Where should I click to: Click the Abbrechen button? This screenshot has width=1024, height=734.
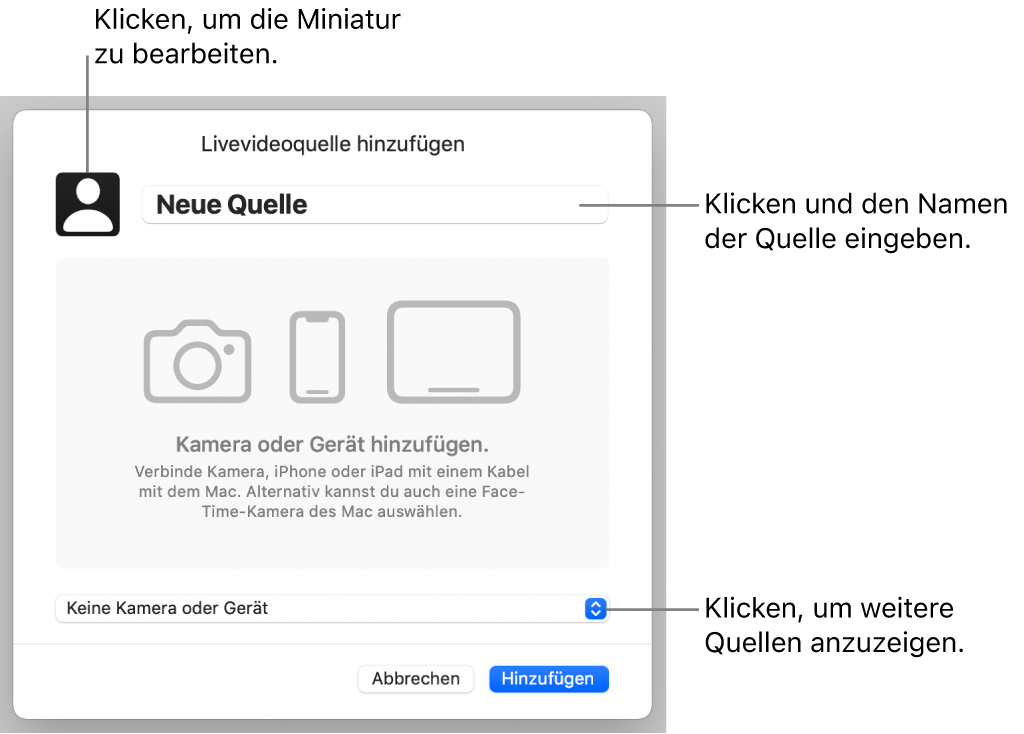pos(415,678)
